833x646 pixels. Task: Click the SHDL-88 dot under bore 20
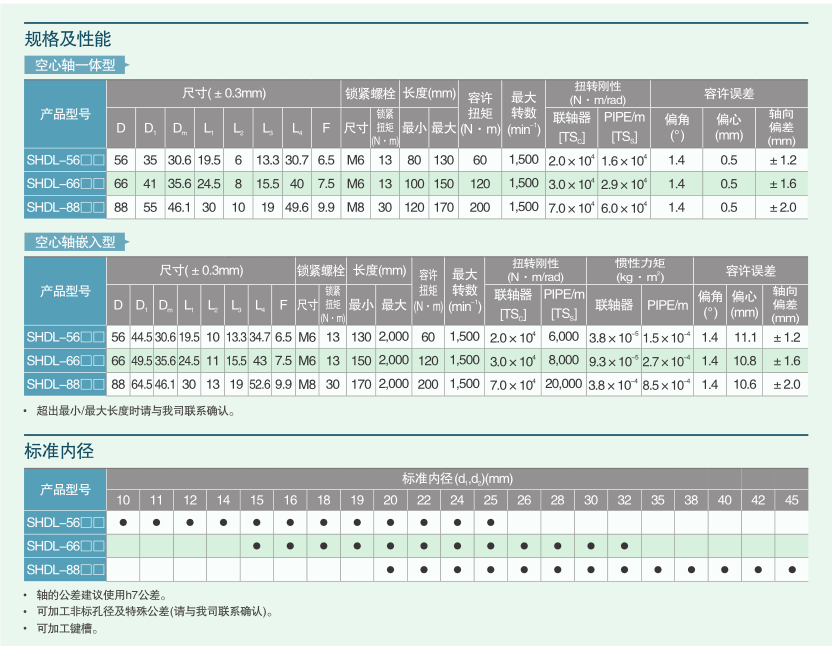tap(390, 570)
